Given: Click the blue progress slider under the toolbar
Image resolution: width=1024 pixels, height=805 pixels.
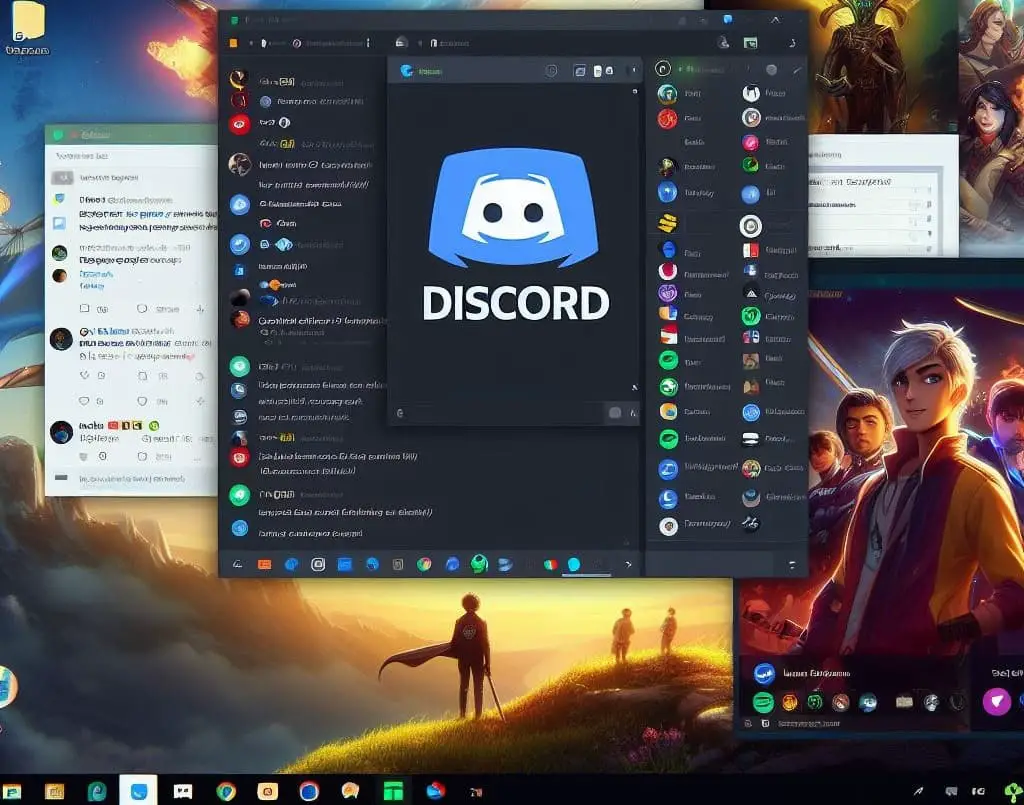Looking at the screenshot, I should point(585,575).
